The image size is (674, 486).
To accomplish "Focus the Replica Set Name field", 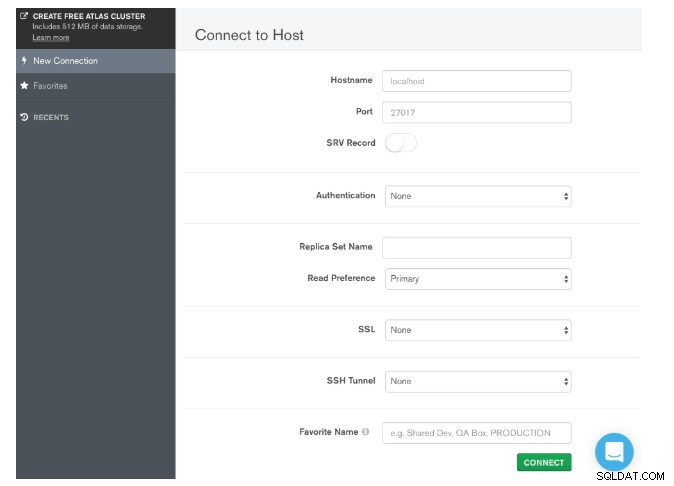I will tap(477, 248).
